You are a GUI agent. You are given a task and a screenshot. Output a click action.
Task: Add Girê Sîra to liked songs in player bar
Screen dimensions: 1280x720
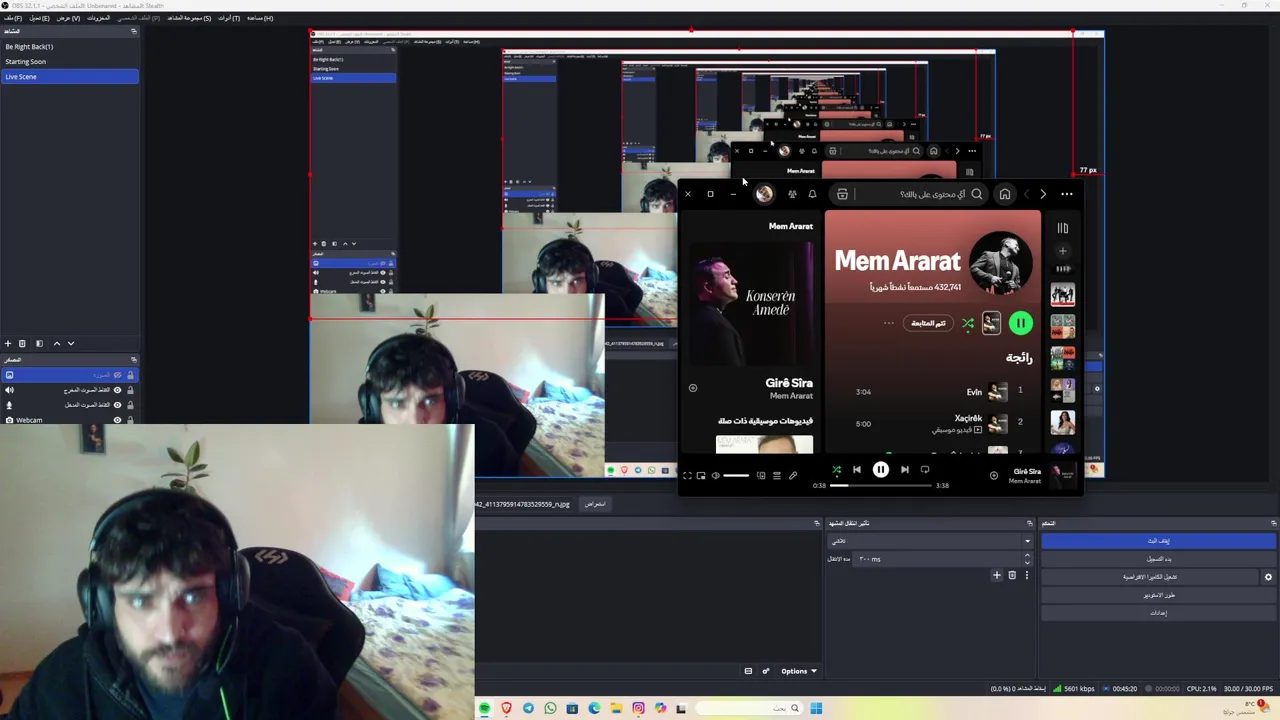[x=993, y=476]
